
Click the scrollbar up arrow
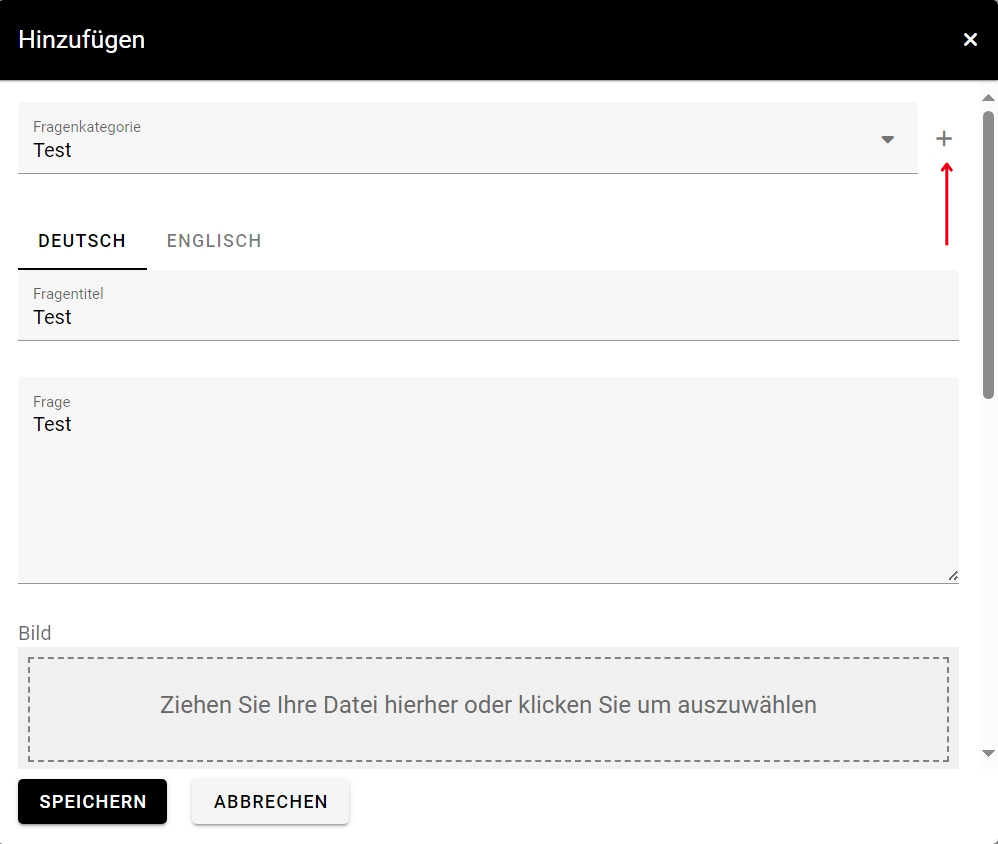point(988,98)
